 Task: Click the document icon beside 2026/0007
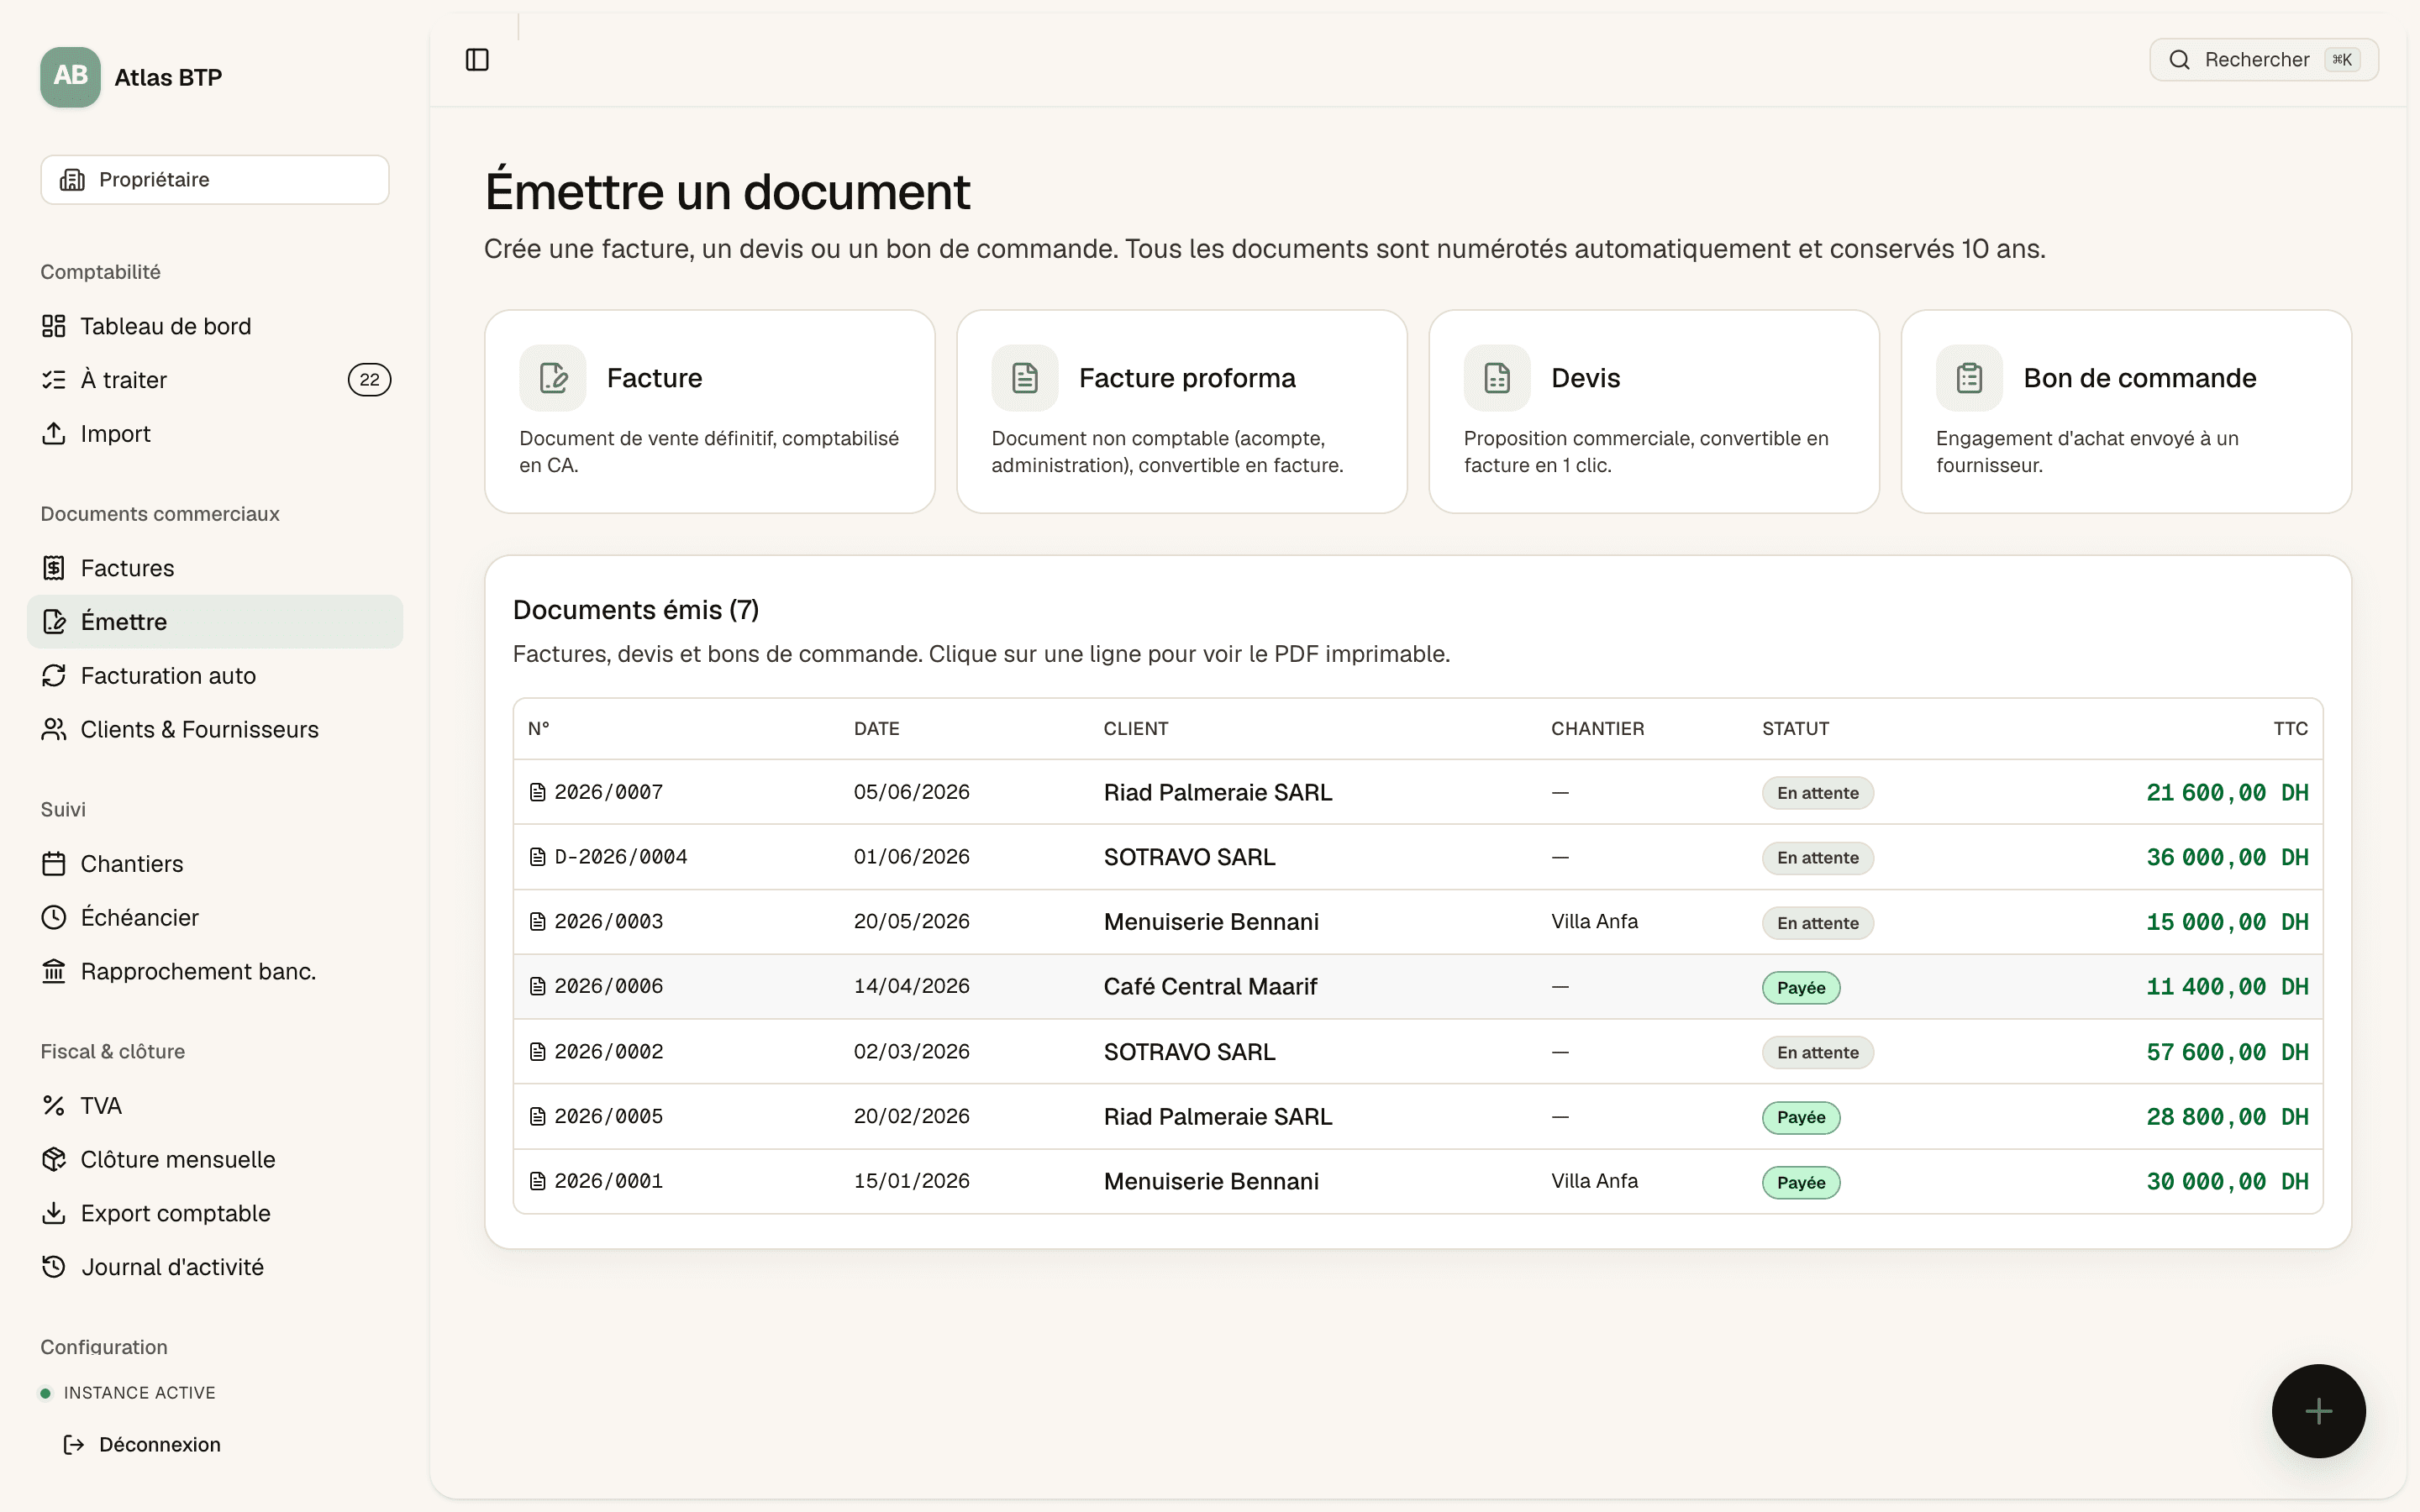click(537, 792)
